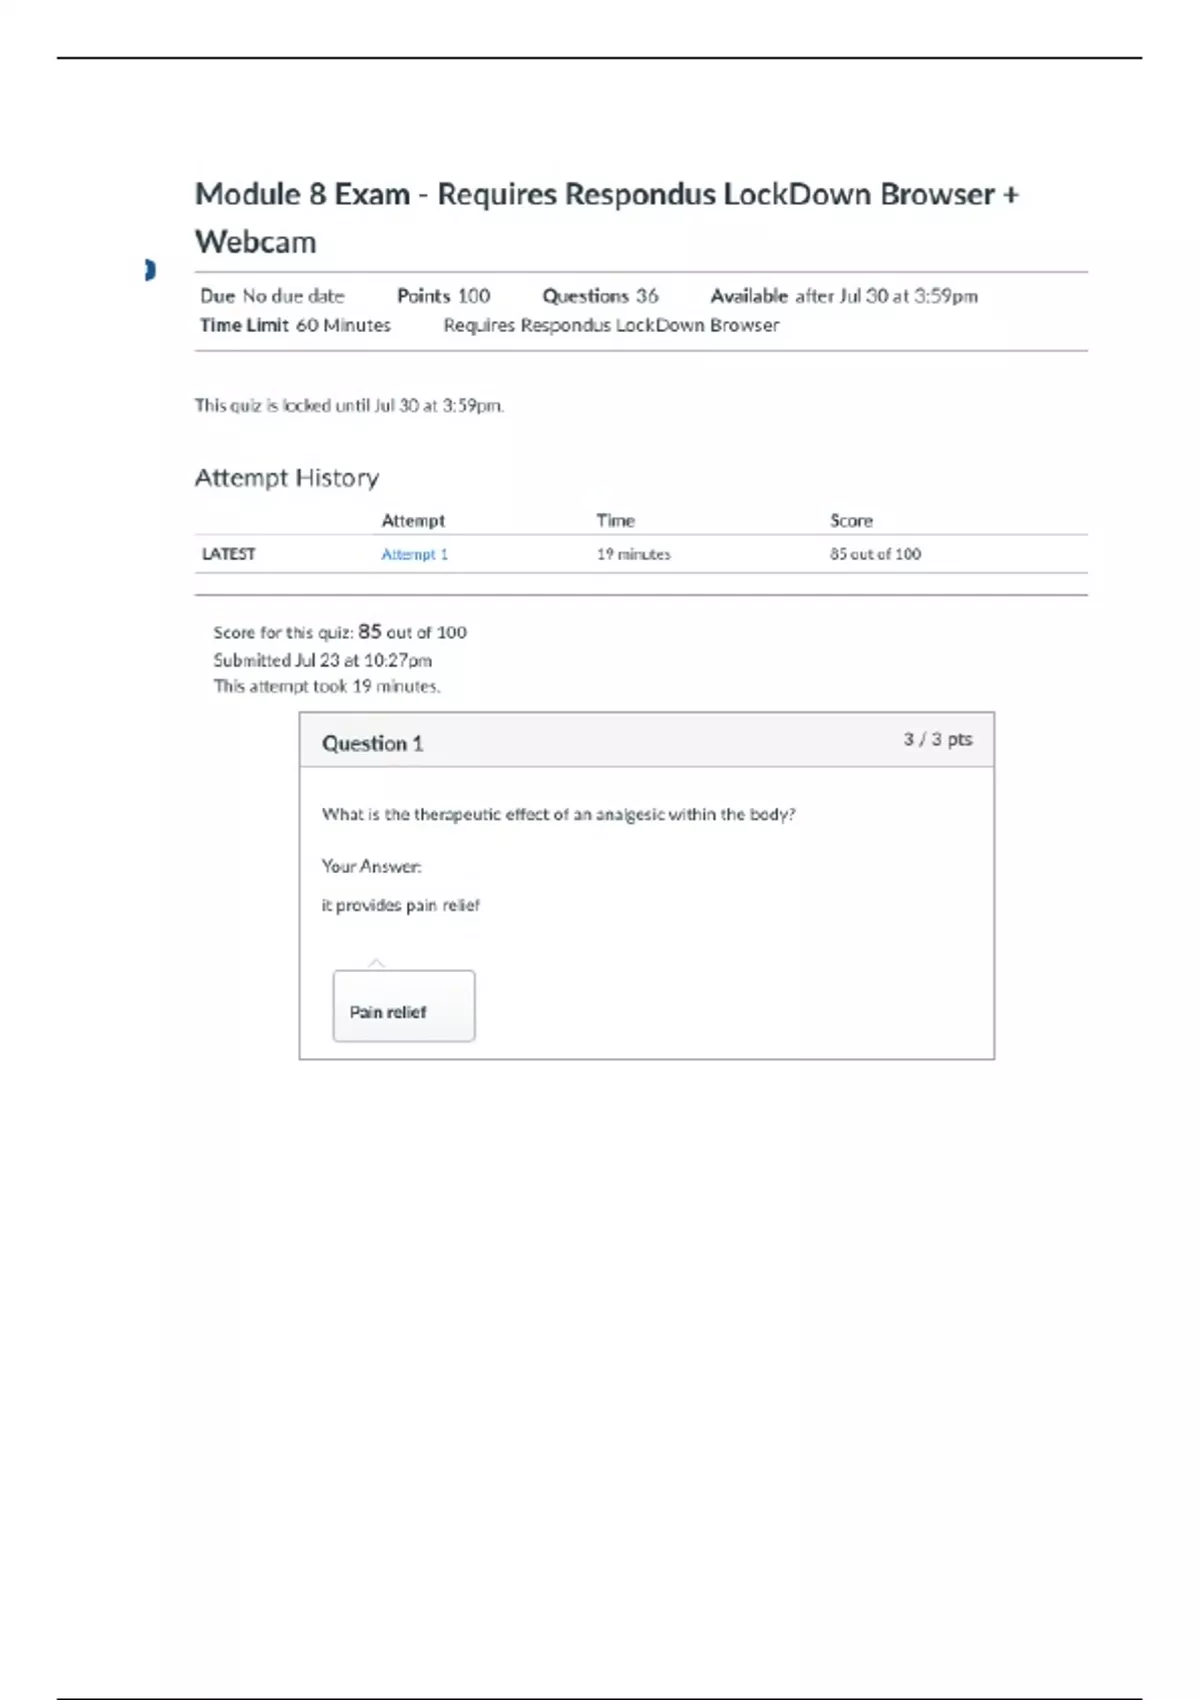The width and height of the screenshot is (1200, 1700).
Task: Click the small caret above Pain relief box
Action: [x=376, y=963]
